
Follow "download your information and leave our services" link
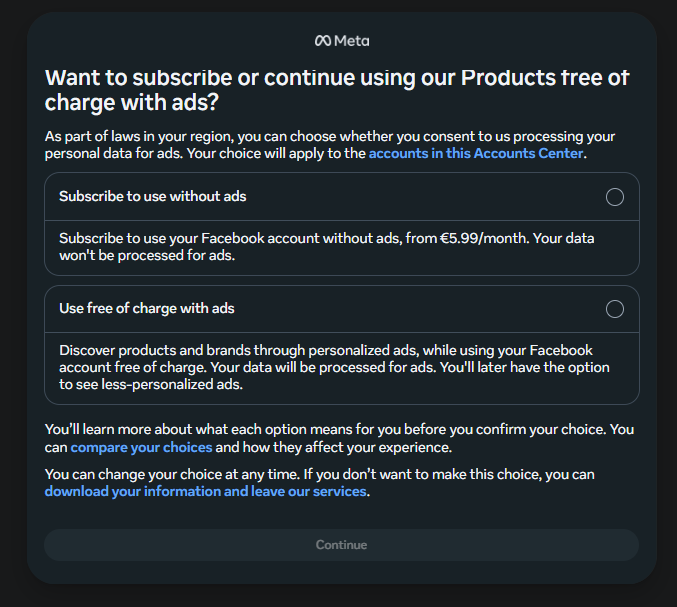click(206, 491)
